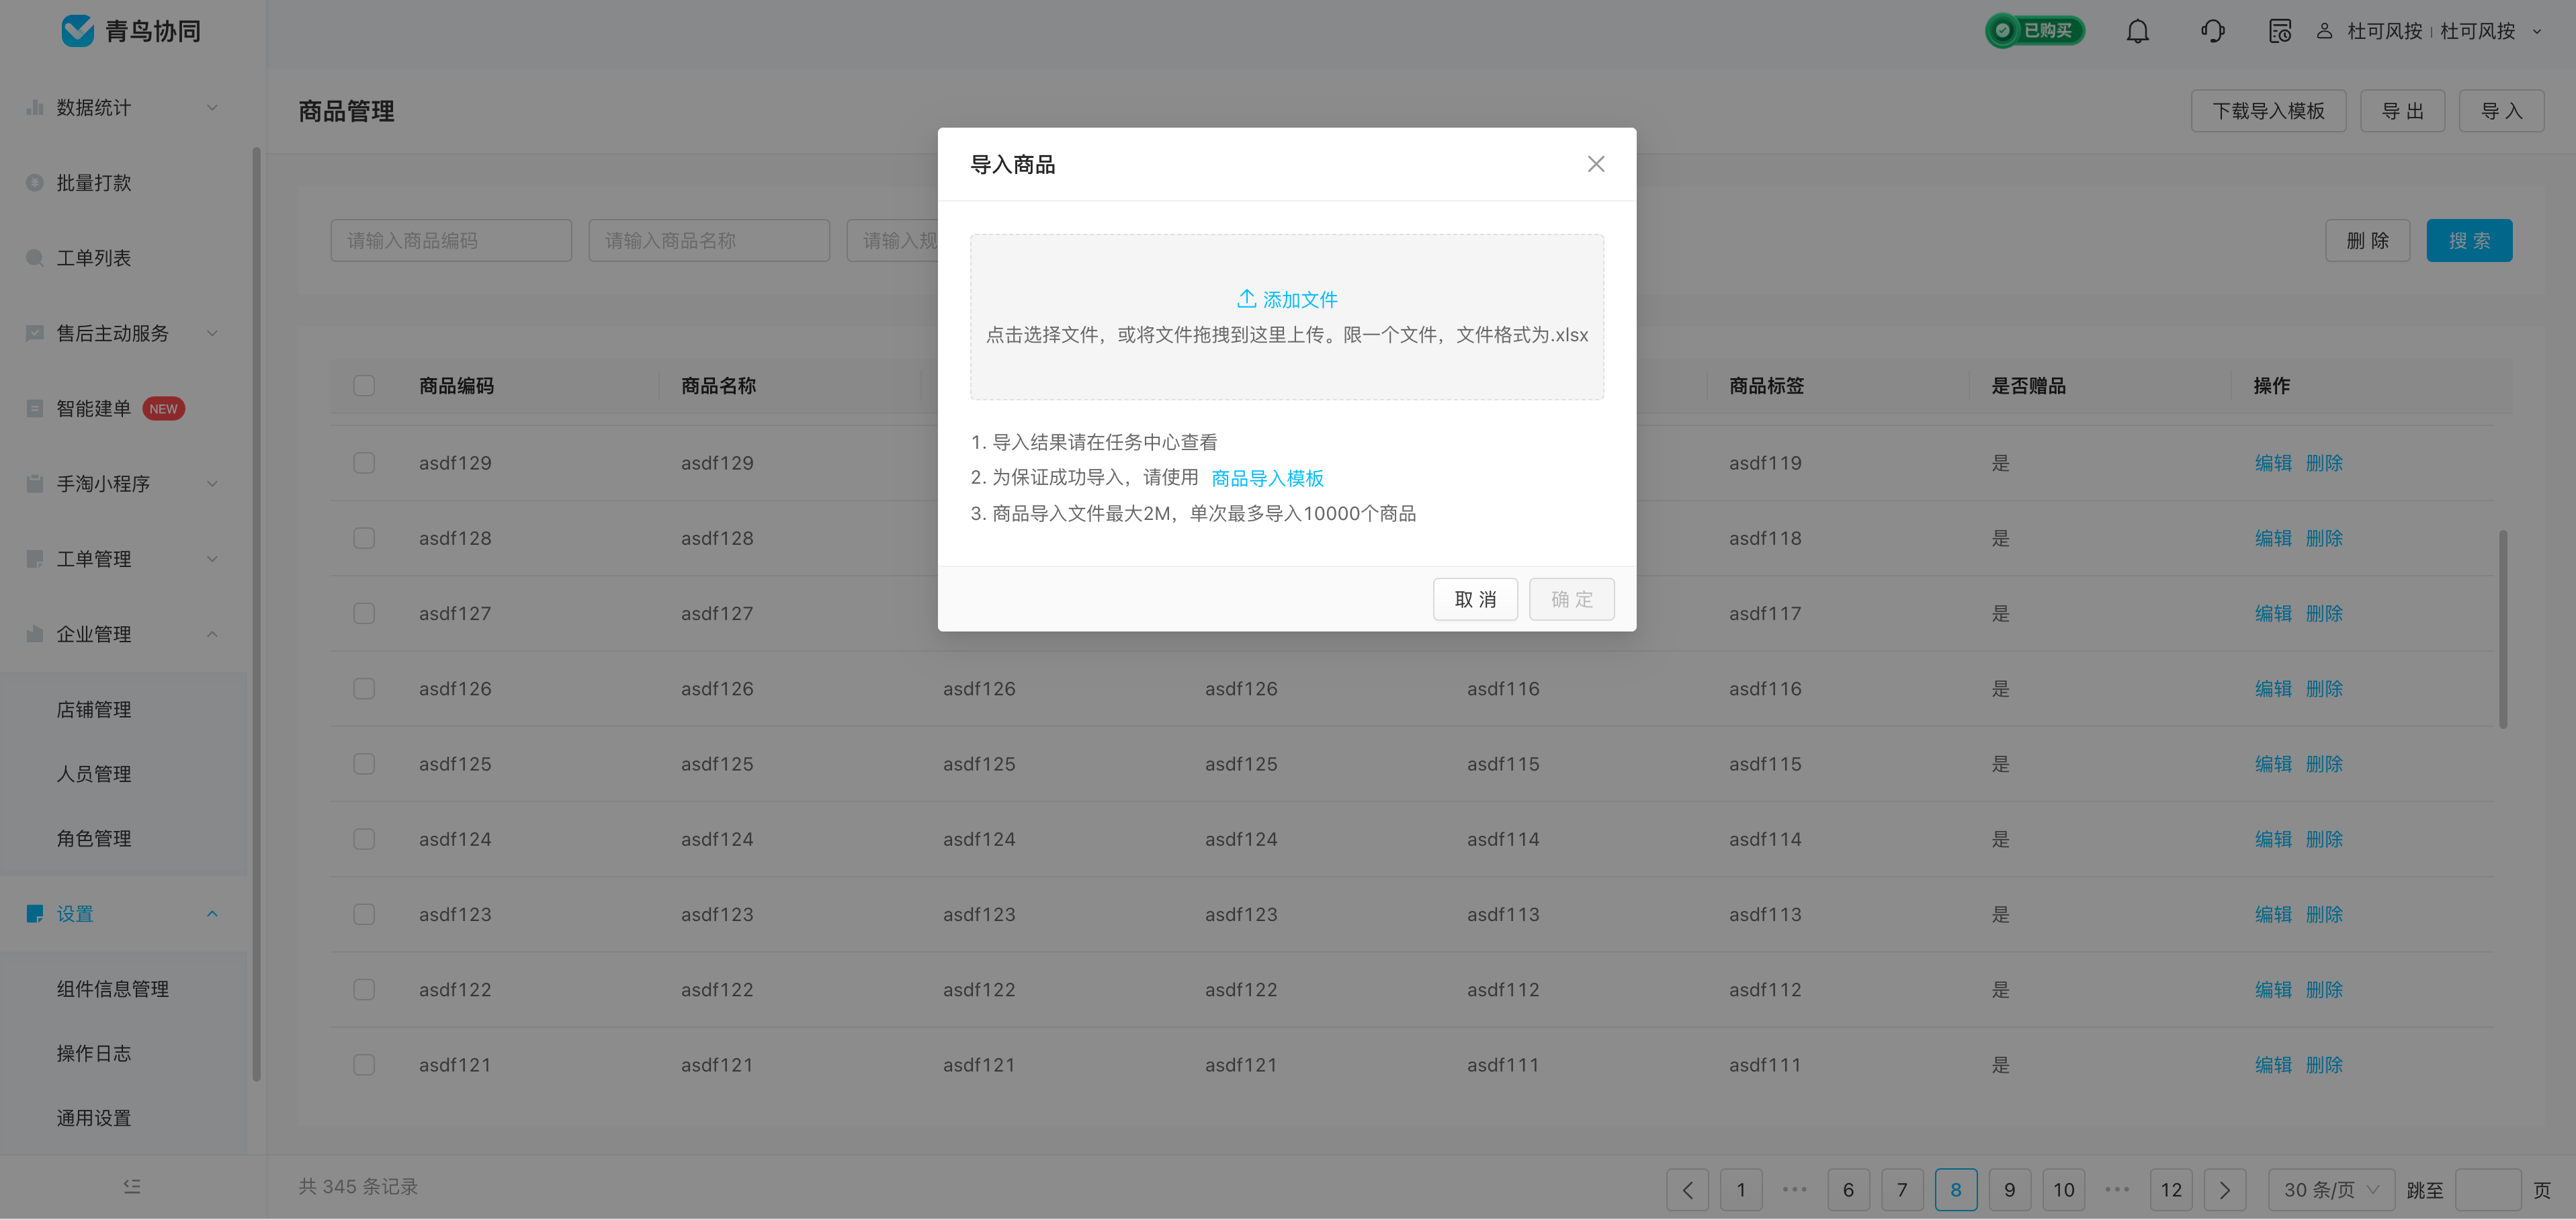Go to page 9
This screenshot has height=1220, width=2576.
pyautogui.click(x=2009, y=1189)
